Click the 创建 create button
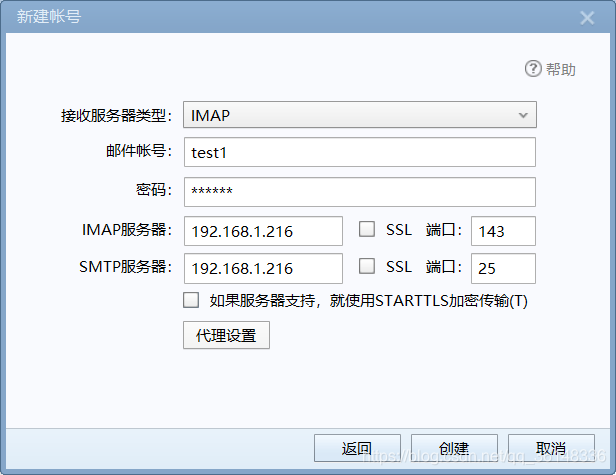Image resolution: width=616 pixels, height=475 pixels. pos(454,448)
